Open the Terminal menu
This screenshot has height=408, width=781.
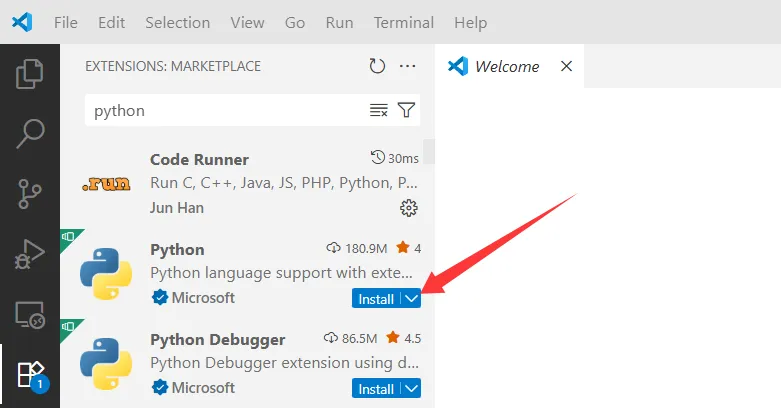[x=403, y=22]
